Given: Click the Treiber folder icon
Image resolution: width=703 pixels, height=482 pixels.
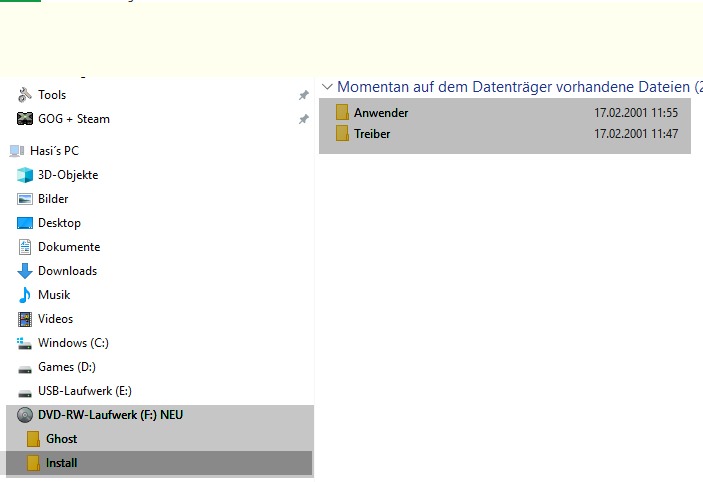Looking at the screenshot, I should point(342,134).
